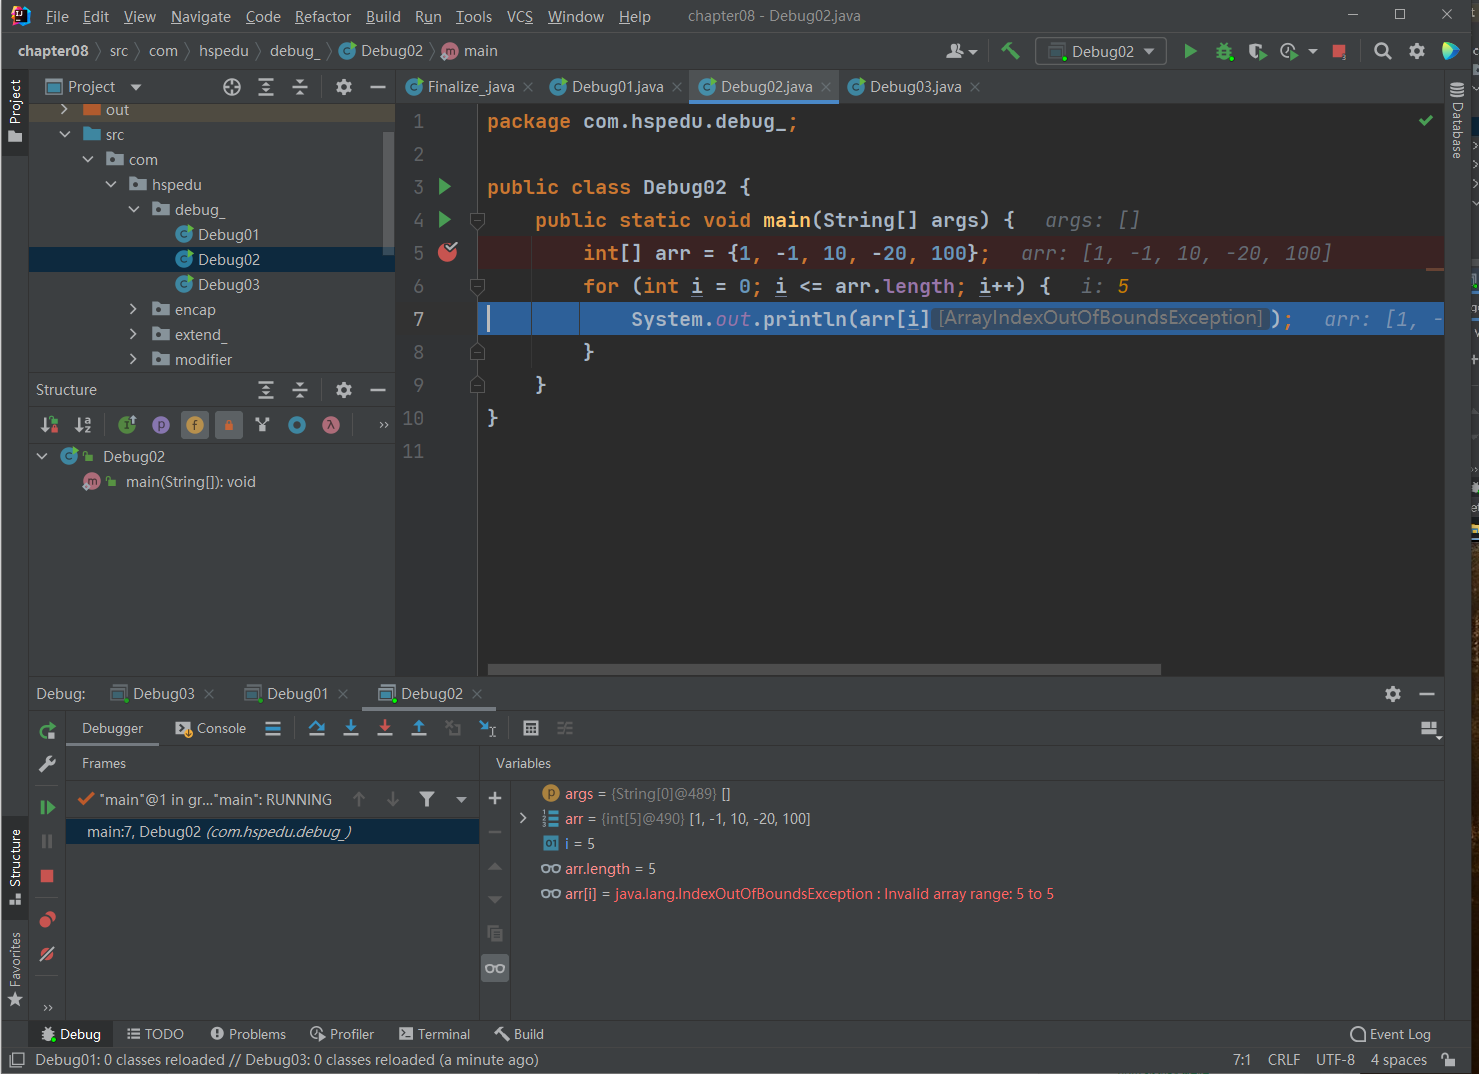The width and height of the screenshot is (1479, 1074).
Task: Open the Problems tool window
Action: 248,1034
